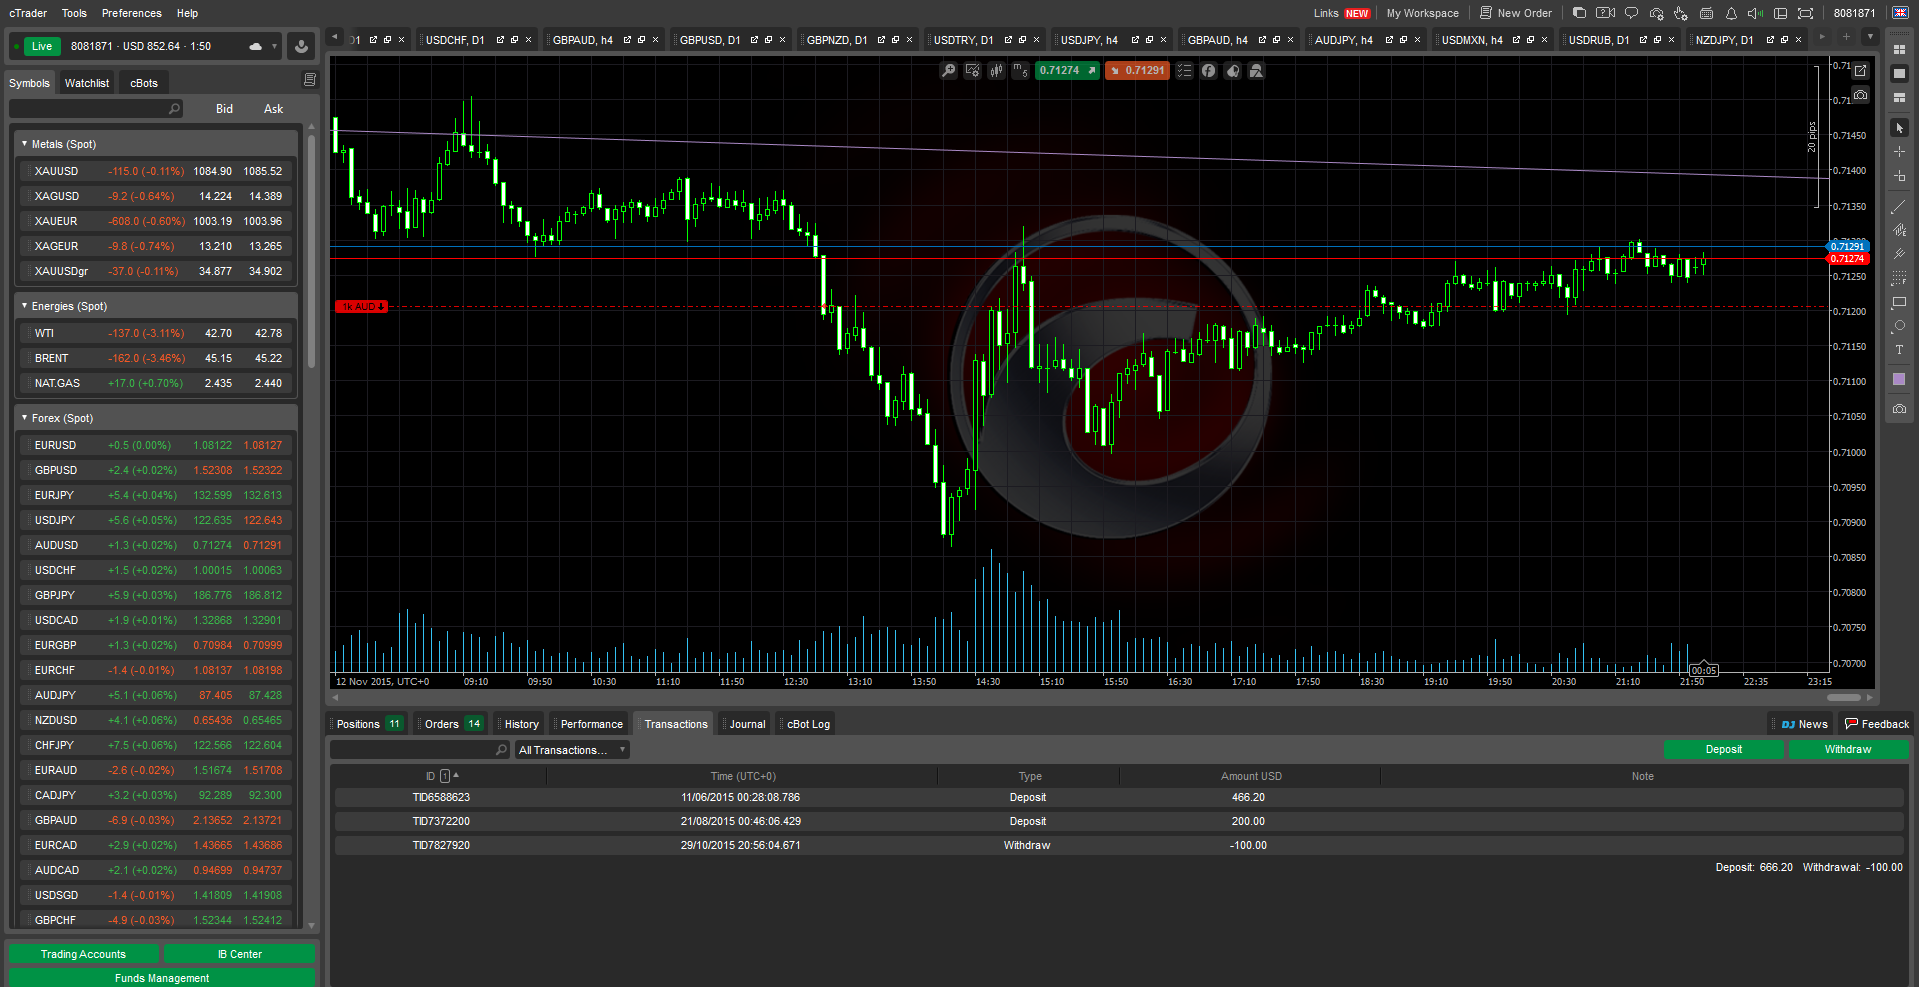Open chart settings icon with gear
The width and height of the screenshot is (1919, 987).
[x=972, y=71]
